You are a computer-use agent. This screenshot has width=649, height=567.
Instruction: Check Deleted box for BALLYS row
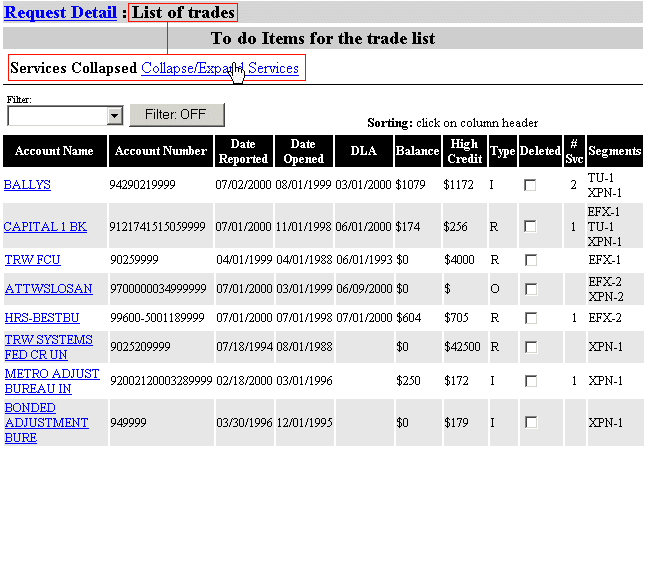tap(530, 185)
